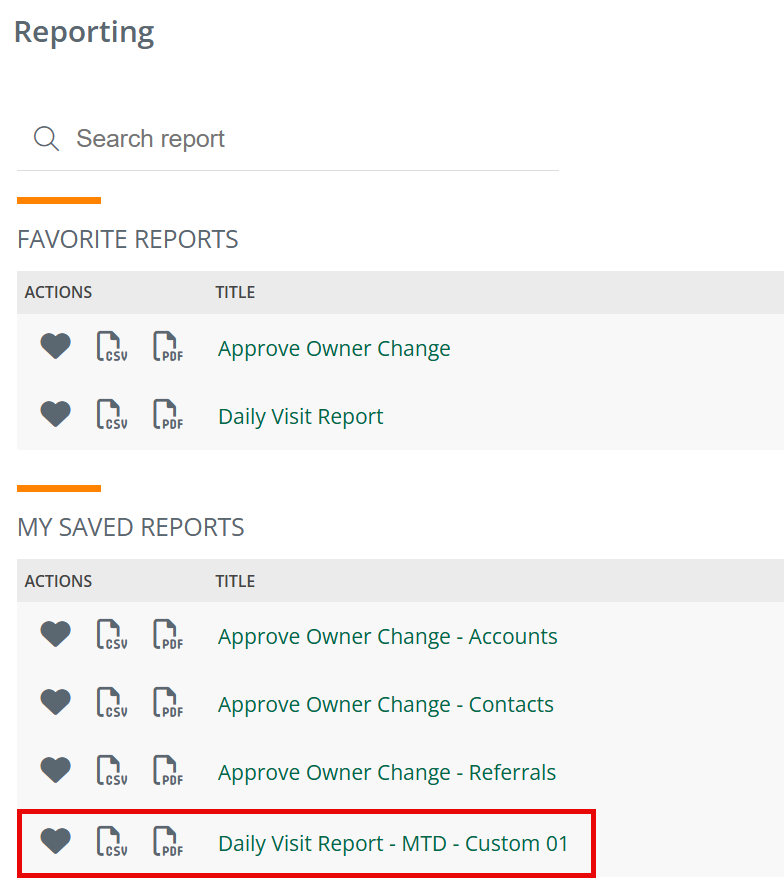
Task: Open Approve Owner Change - Referrals report
Action: point(387,772)
